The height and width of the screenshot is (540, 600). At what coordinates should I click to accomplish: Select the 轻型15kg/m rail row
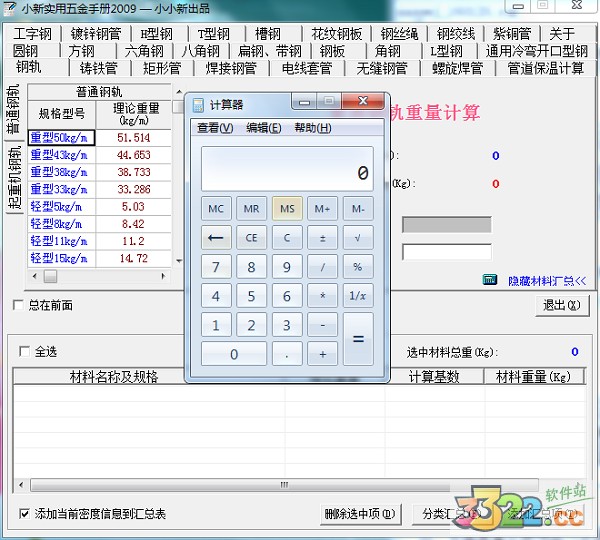coord(99,258)
